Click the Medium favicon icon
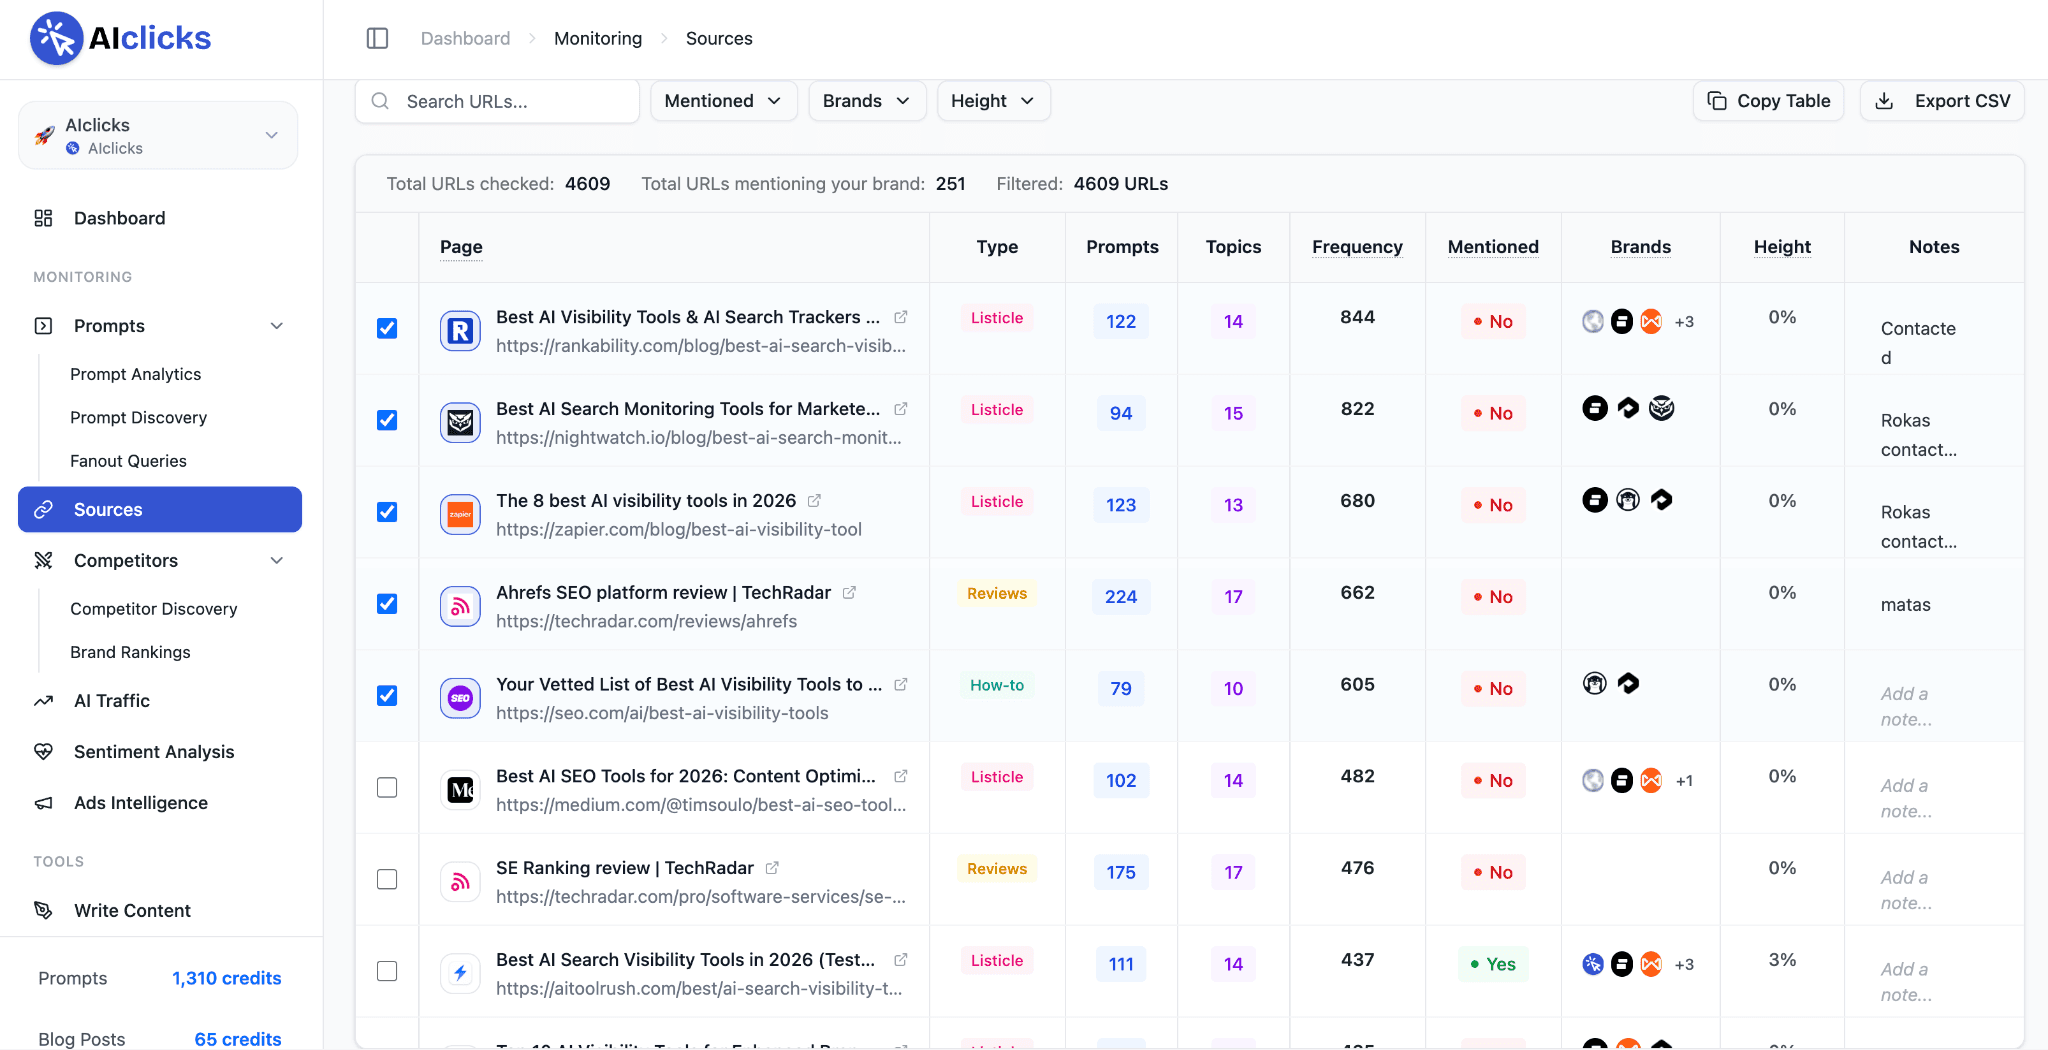 click(x=460, y=790)
